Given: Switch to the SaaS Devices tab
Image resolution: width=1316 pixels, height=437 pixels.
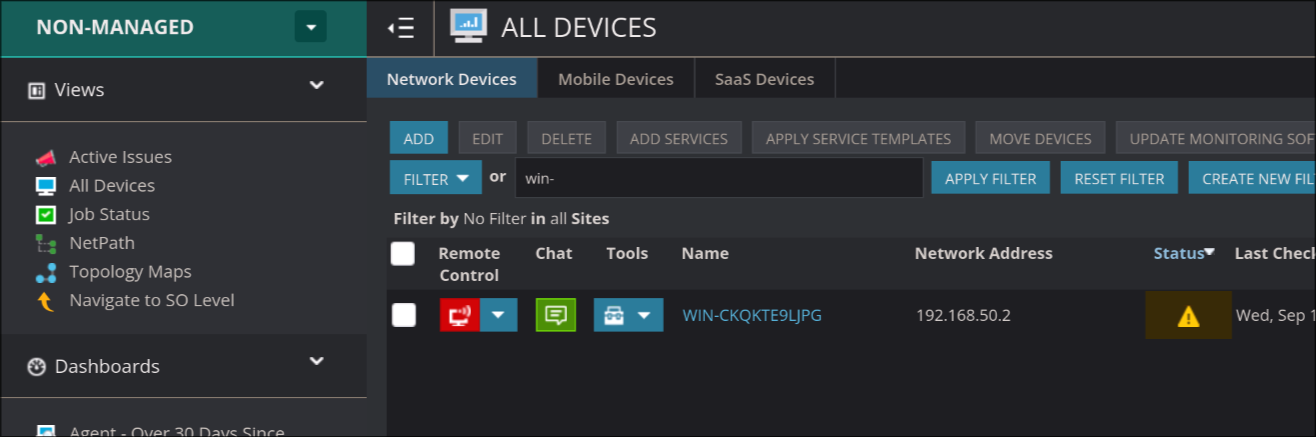Looking at the screenshot, I should (x=764, y=79).
